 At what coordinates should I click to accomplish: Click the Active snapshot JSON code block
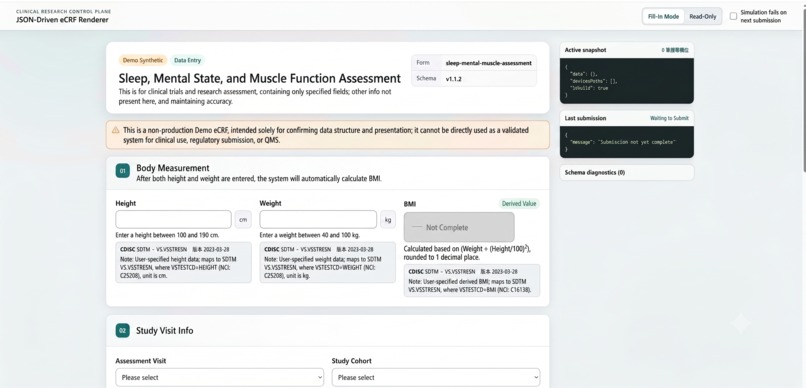click(x=627, y=81)
